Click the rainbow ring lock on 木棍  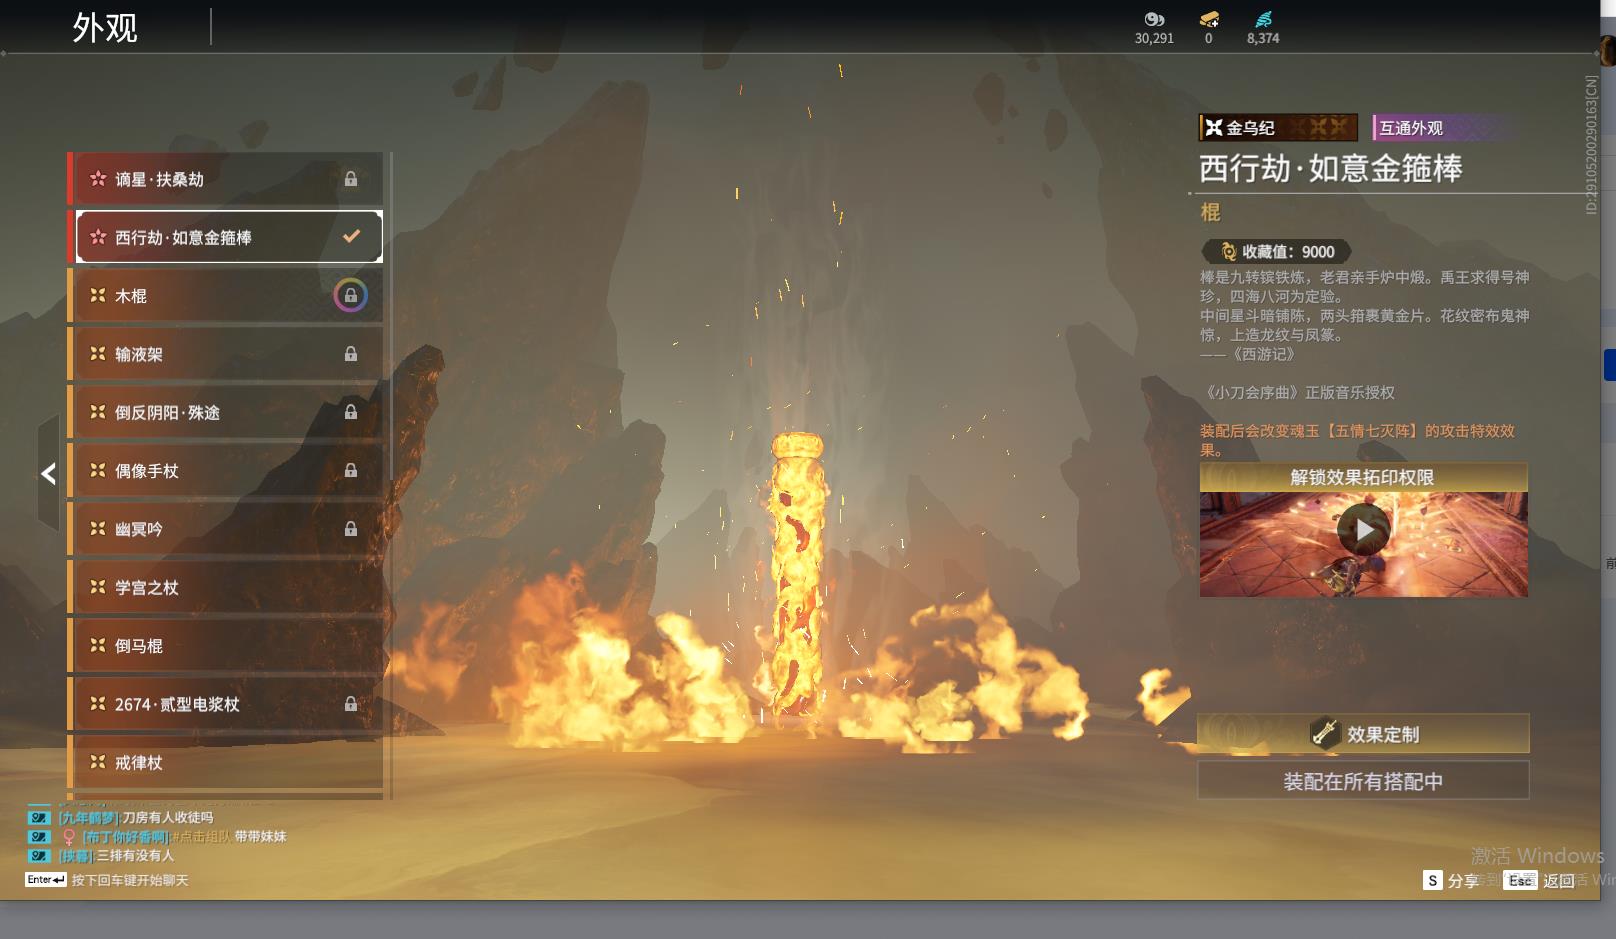coord(350,296)
